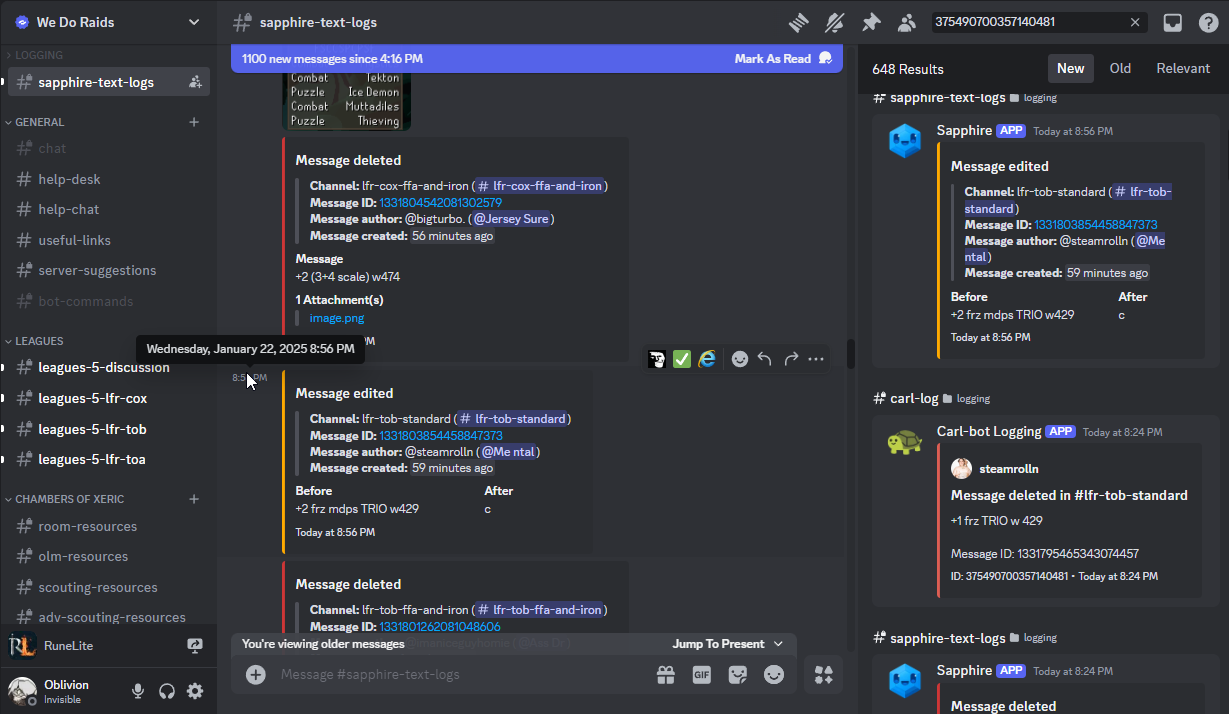Open the sticker picker
The width and height of the screenshot is (1229, 714).
click(x=738, y=675)
